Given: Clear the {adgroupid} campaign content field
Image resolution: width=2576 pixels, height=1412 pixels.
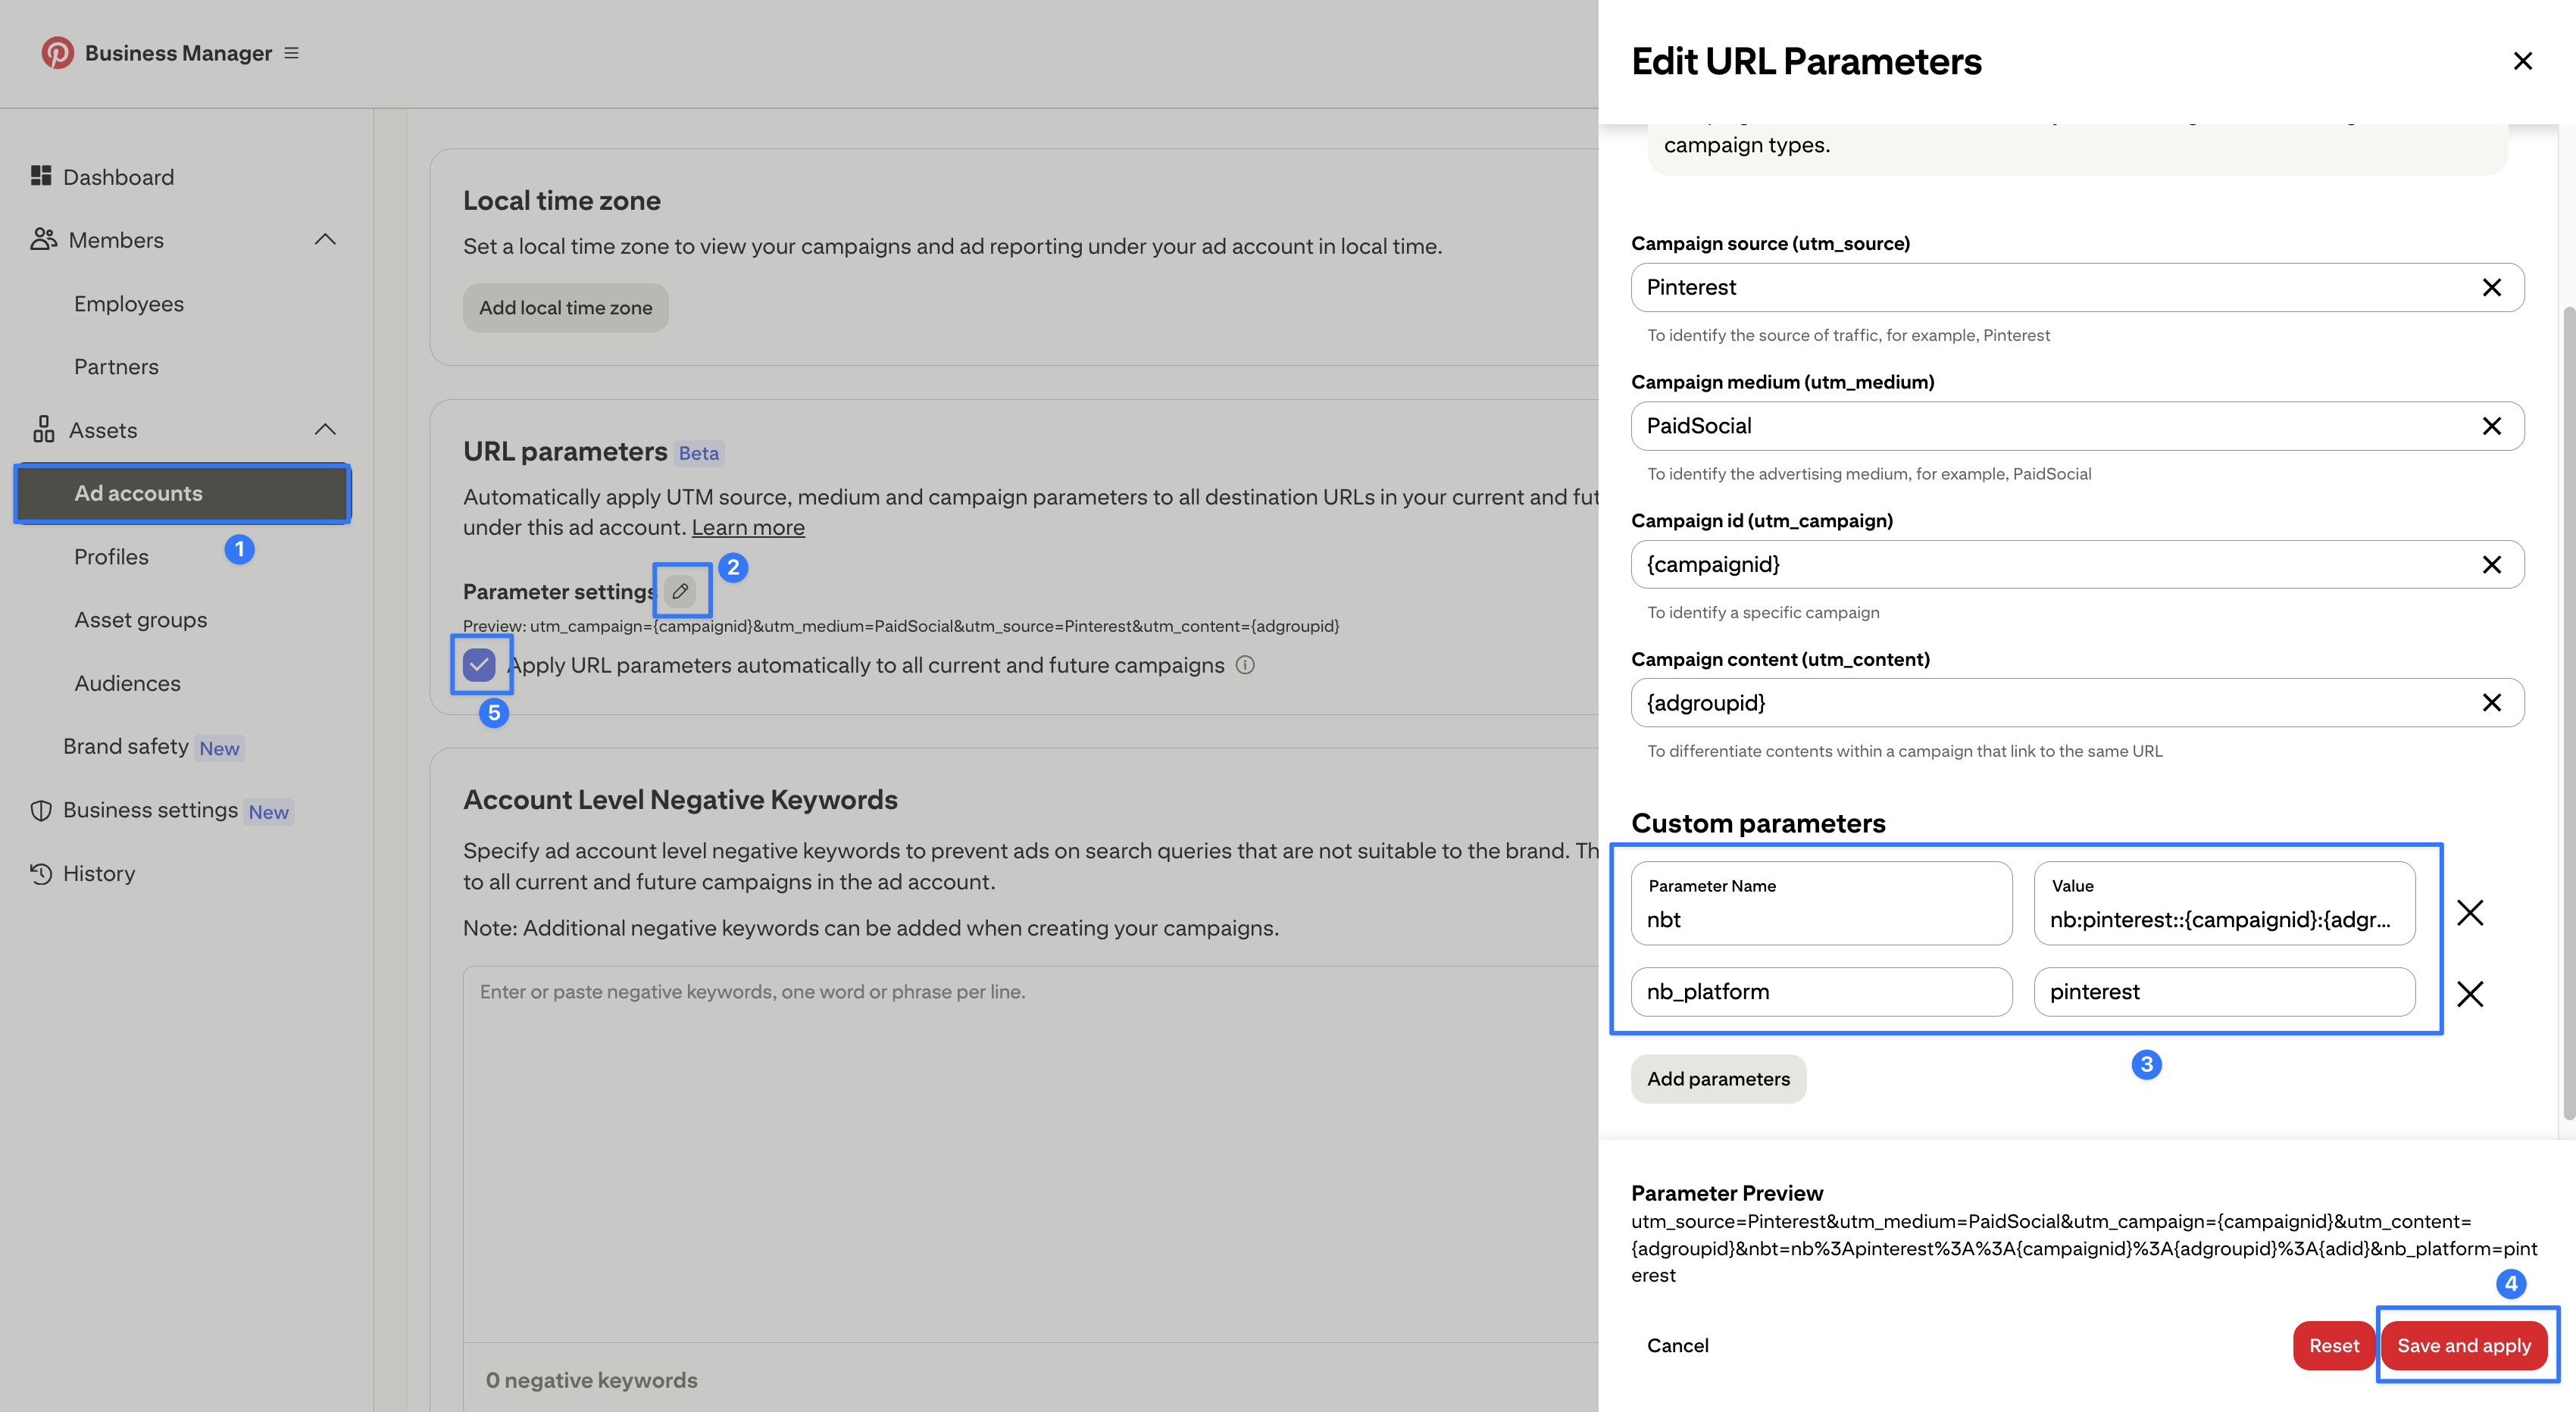Looking at the screenshot, I should [x=2491, y=703].
